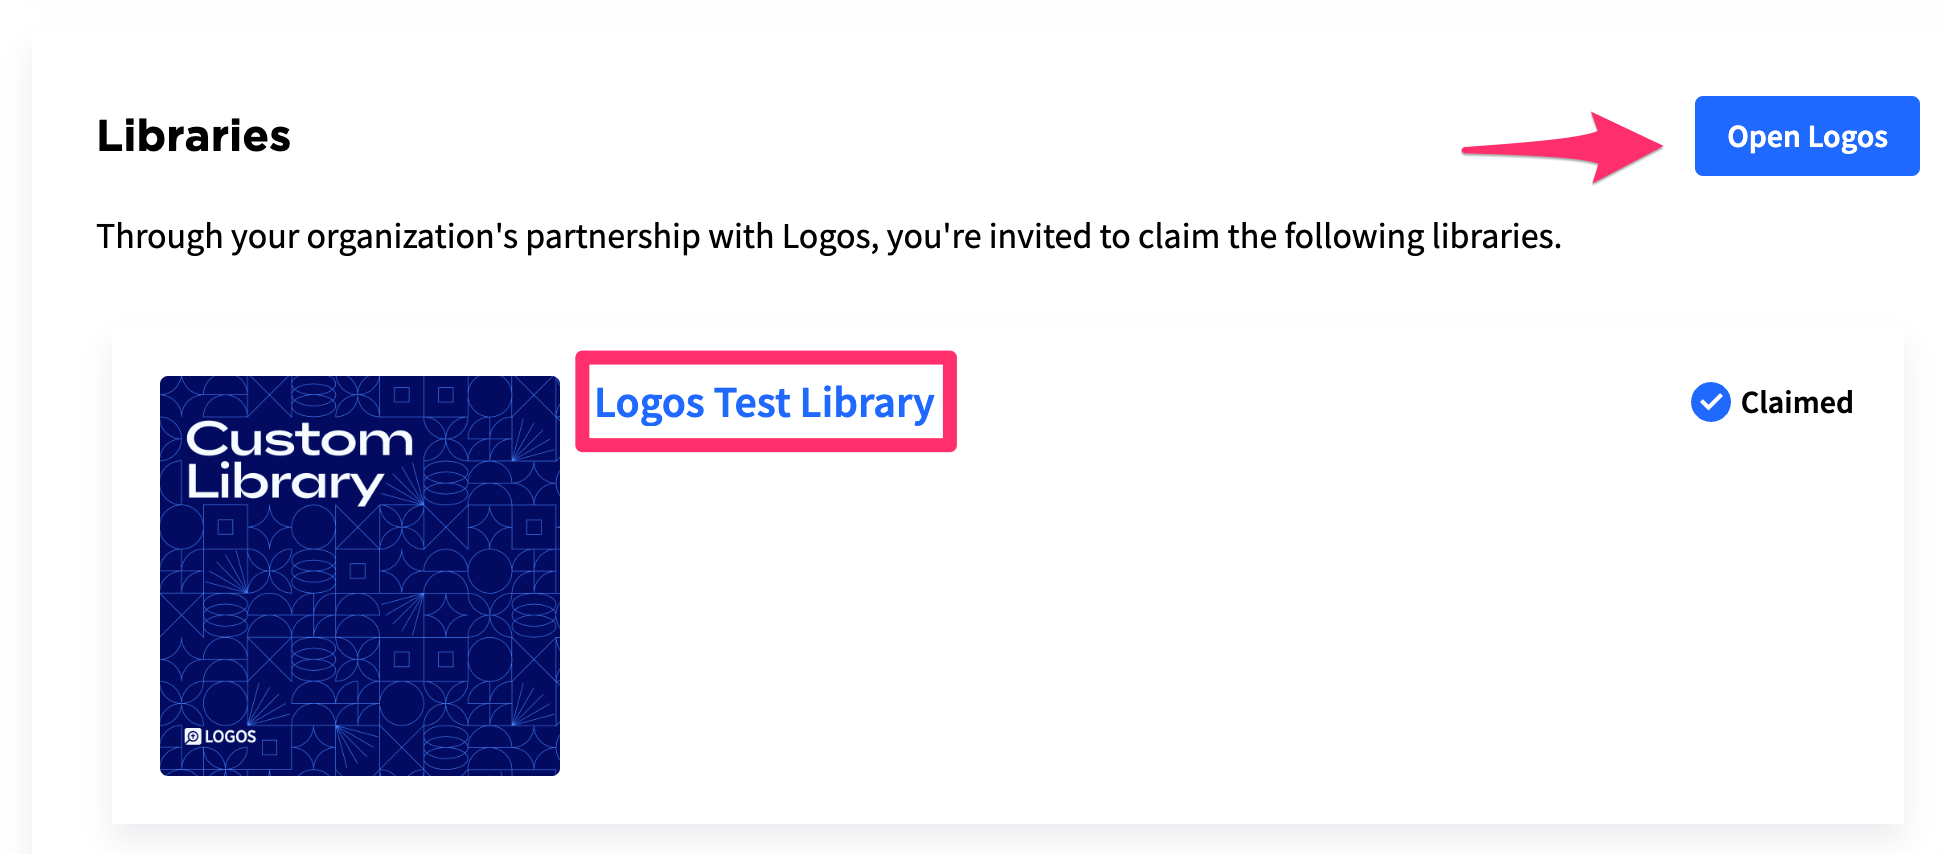Select the Libraries heading
Image resolution: width=1944 pixels, height=854 pixels.
coord(194,136)
